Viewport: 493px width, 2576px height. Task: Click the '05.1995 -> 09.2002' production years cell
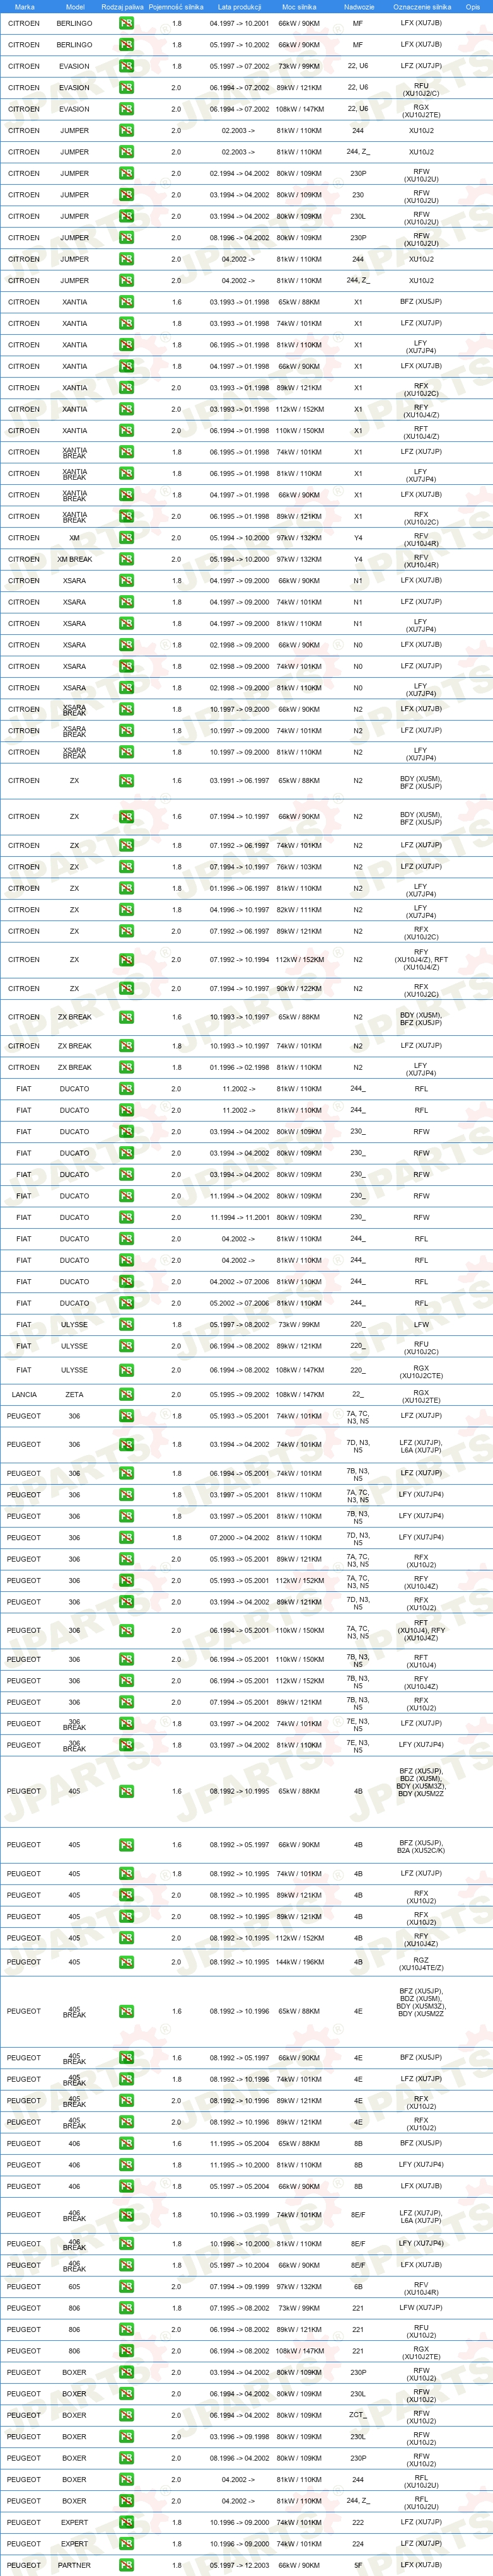pyautogui.click(x=239, y=1394)
